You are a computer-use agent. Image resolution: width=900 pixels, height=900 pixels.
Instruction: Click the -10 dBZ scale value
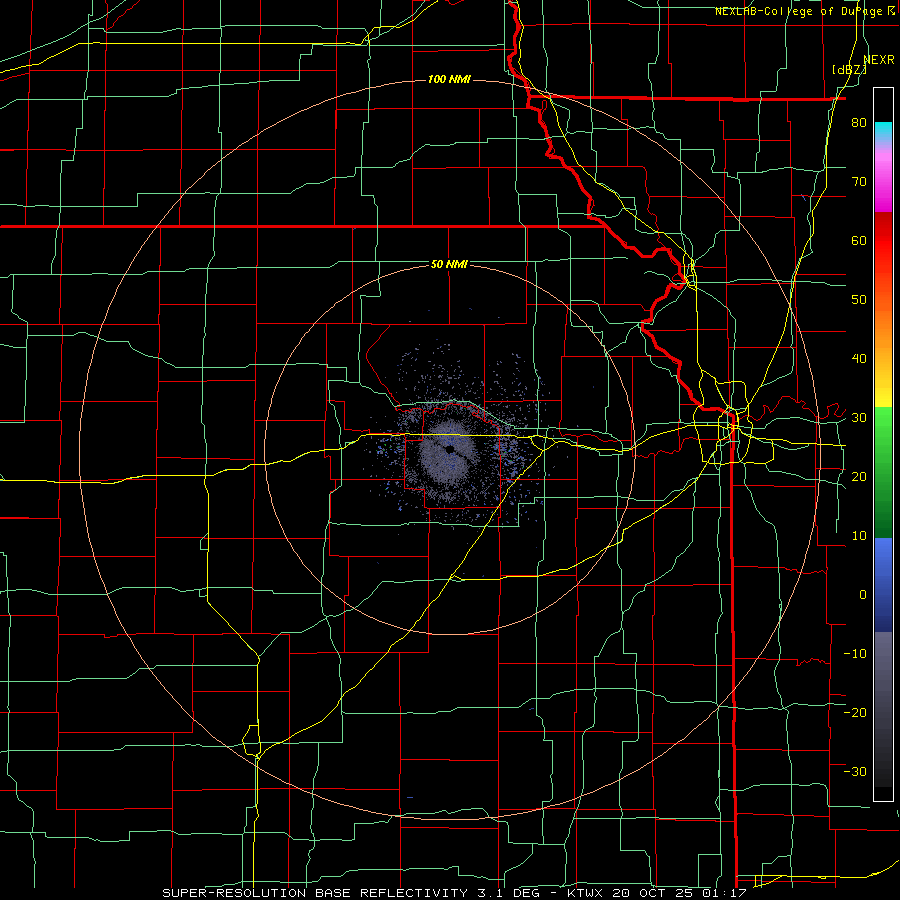pyautogui.click(x=855, y=654)
